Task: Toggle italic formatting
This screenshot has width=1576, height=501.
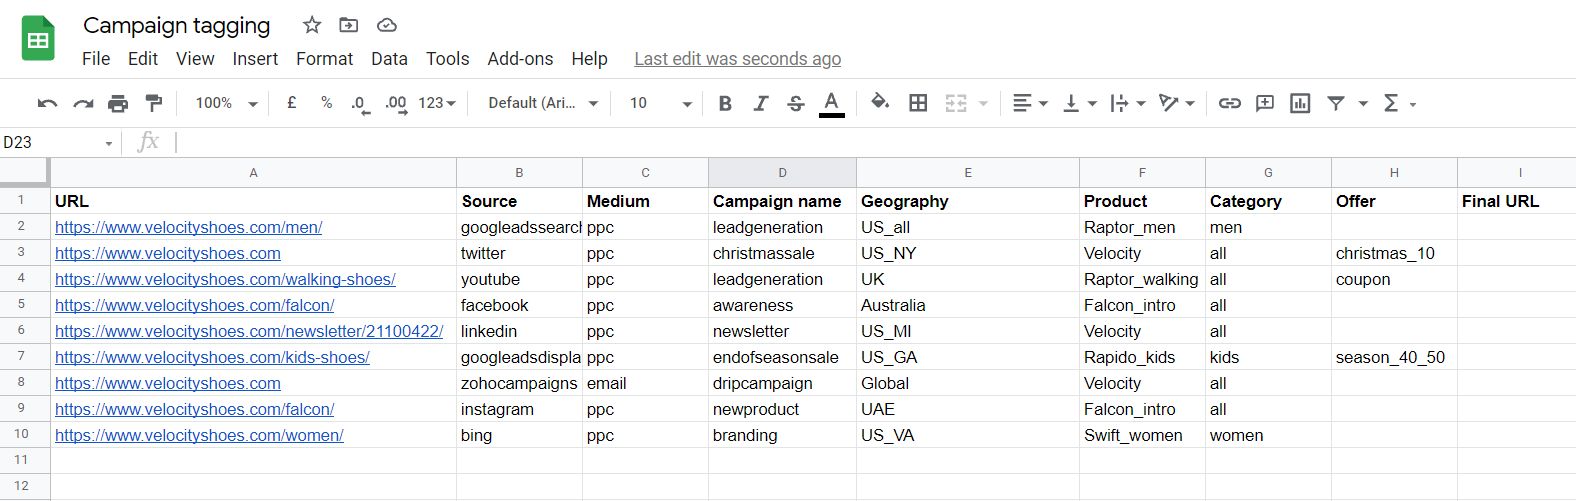Action: coord(761,103)
